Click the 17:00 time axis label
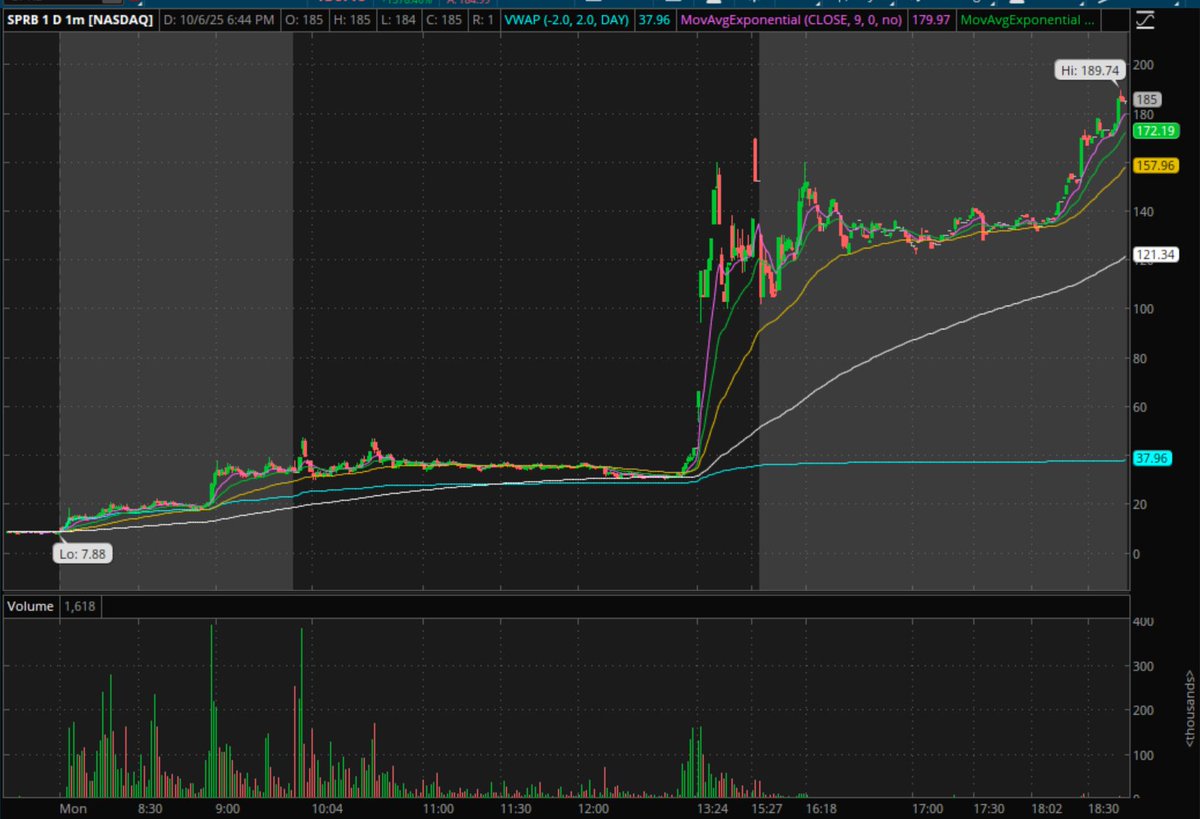This screenshot has width=1200, height=819. click(x=928, y=807)
